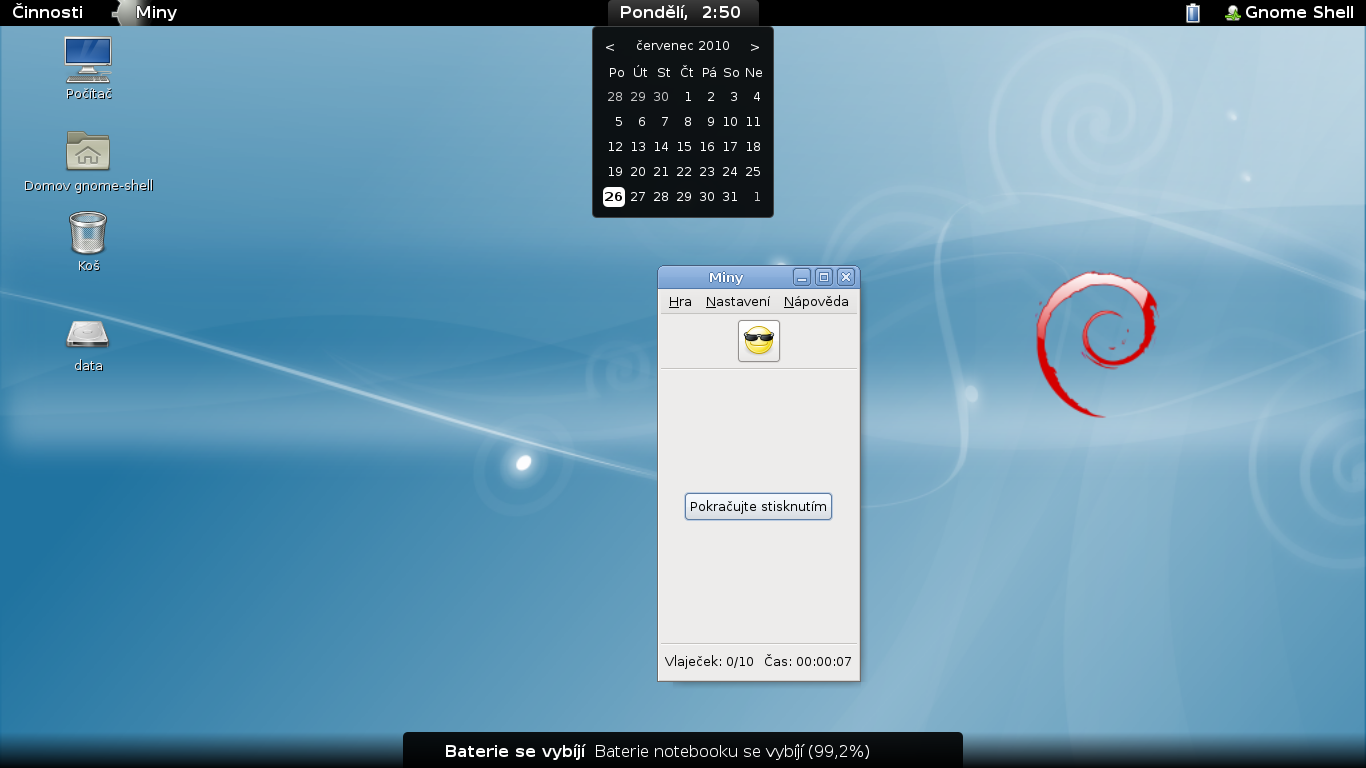Select the data drive icon
Screen dimensions: 1366x768
click(x=88, y=343)
